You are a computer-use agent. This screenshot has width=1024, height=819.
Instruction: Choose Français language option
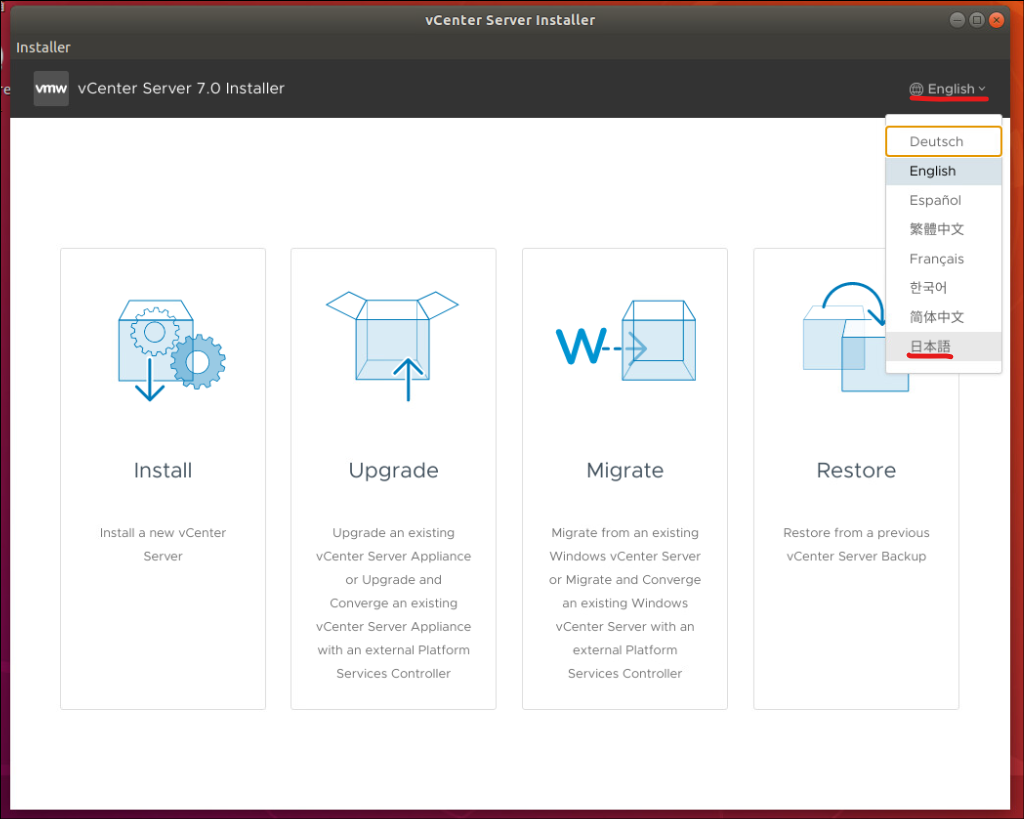coord(943,259)
